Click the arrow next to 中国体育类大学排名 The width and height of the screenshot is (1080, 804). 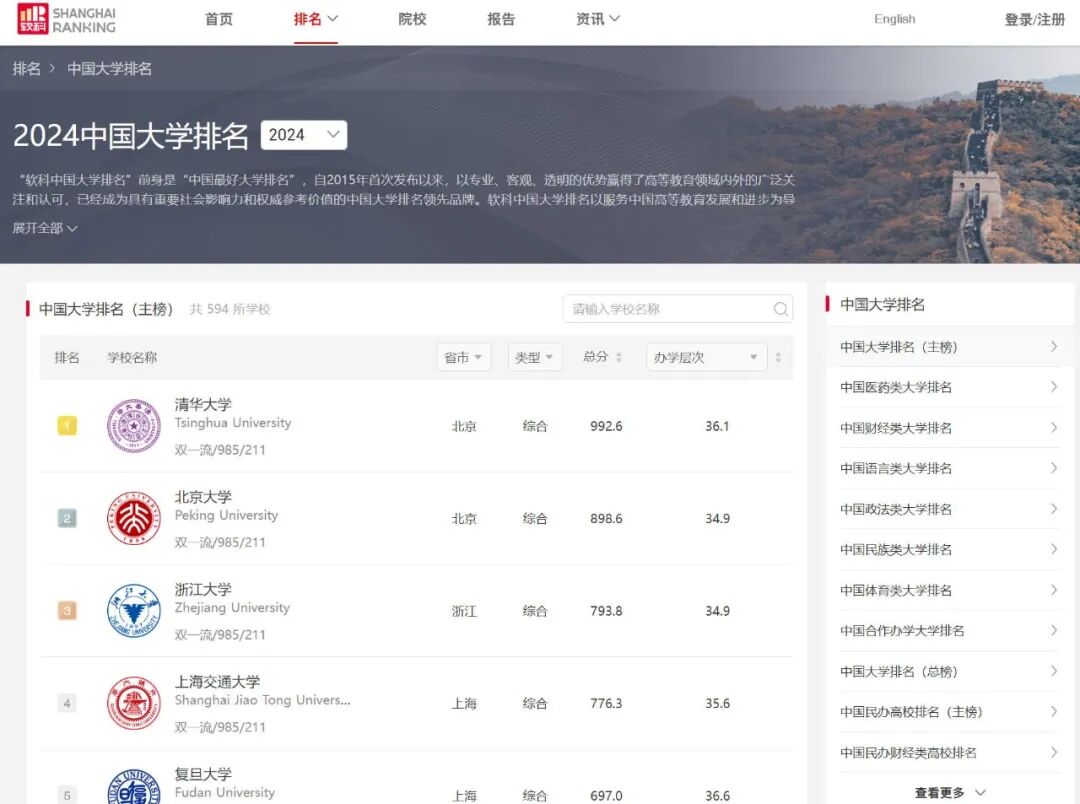[x=1054, y=590]
